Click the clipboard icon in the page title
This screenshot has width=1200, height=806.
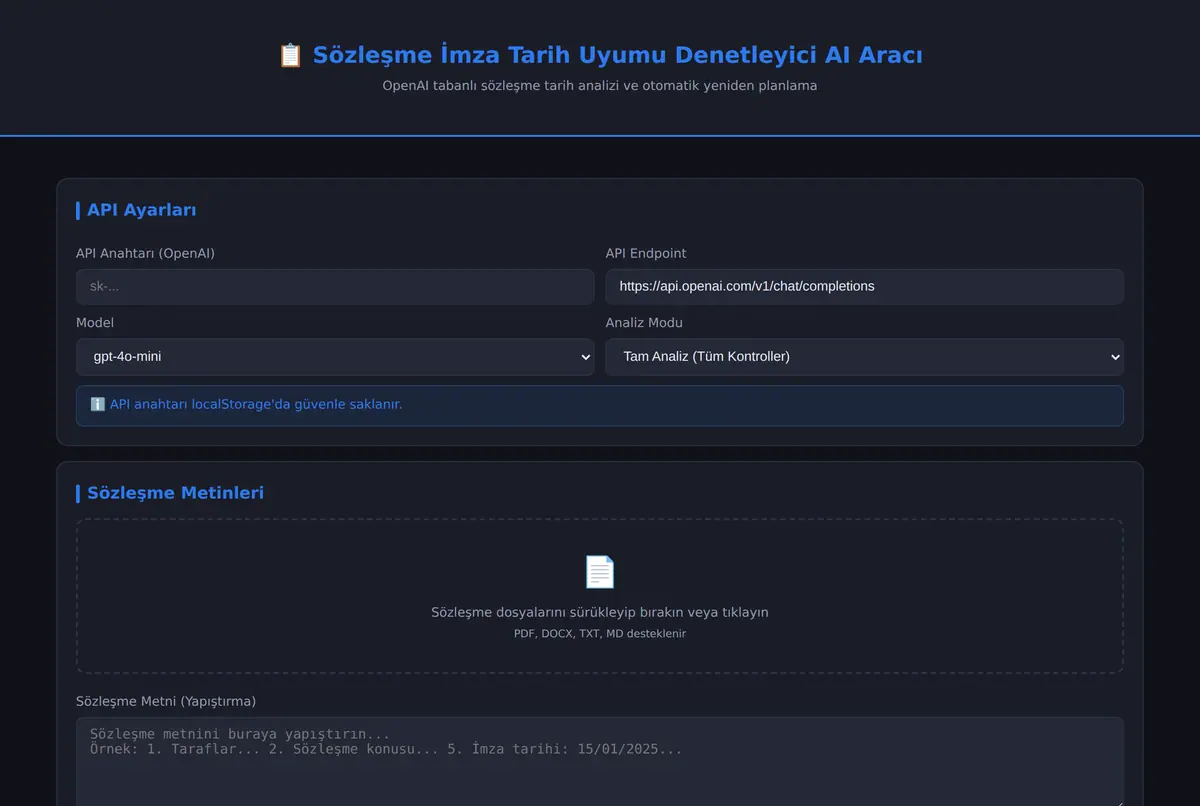(290, 55)
